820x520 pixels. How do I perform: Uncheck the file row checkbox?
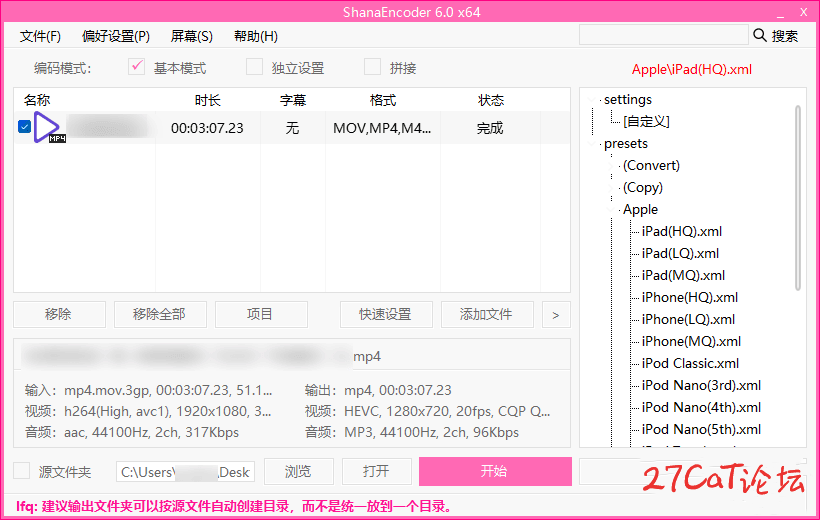[x=25, y=127]
